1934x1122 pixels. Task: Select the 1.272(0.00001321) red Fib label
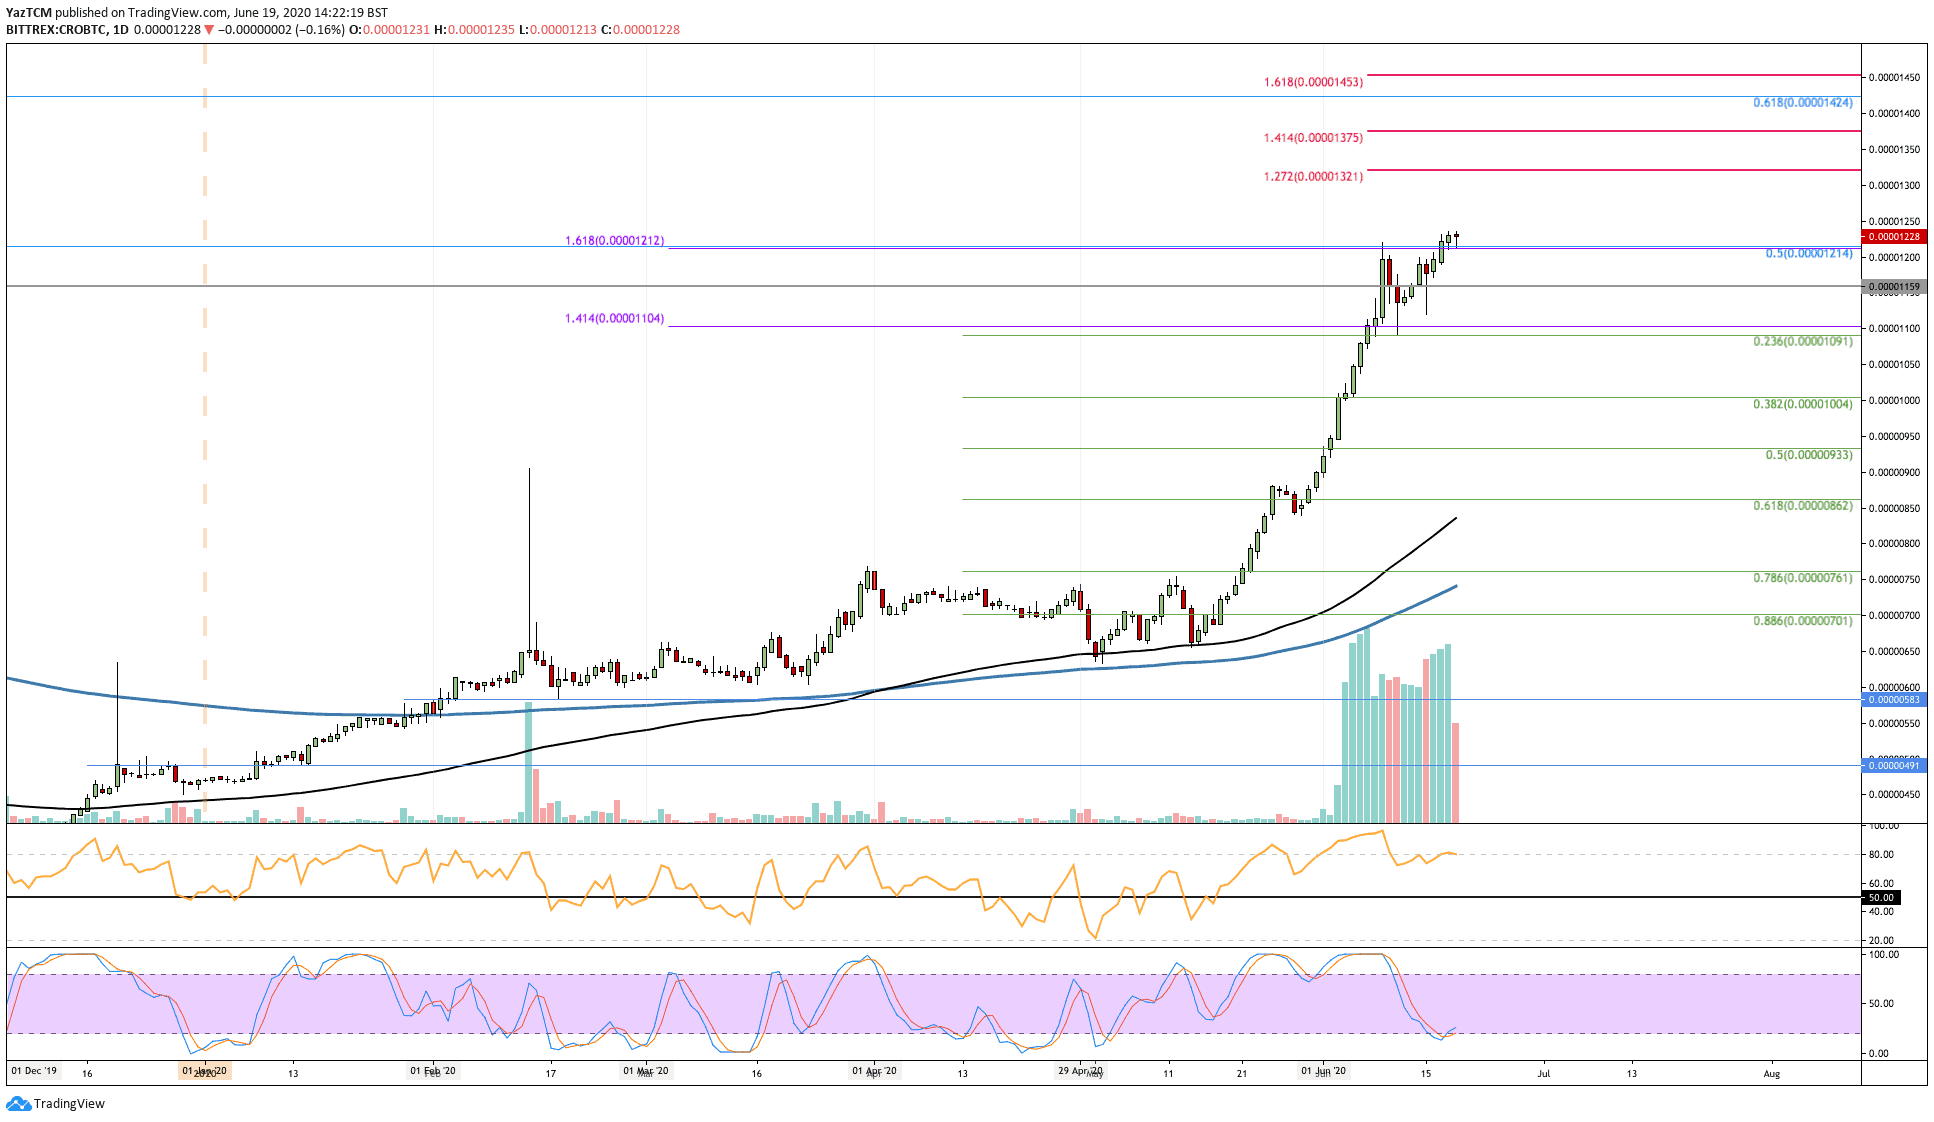pyautogui.click(x=1313, y=177)
